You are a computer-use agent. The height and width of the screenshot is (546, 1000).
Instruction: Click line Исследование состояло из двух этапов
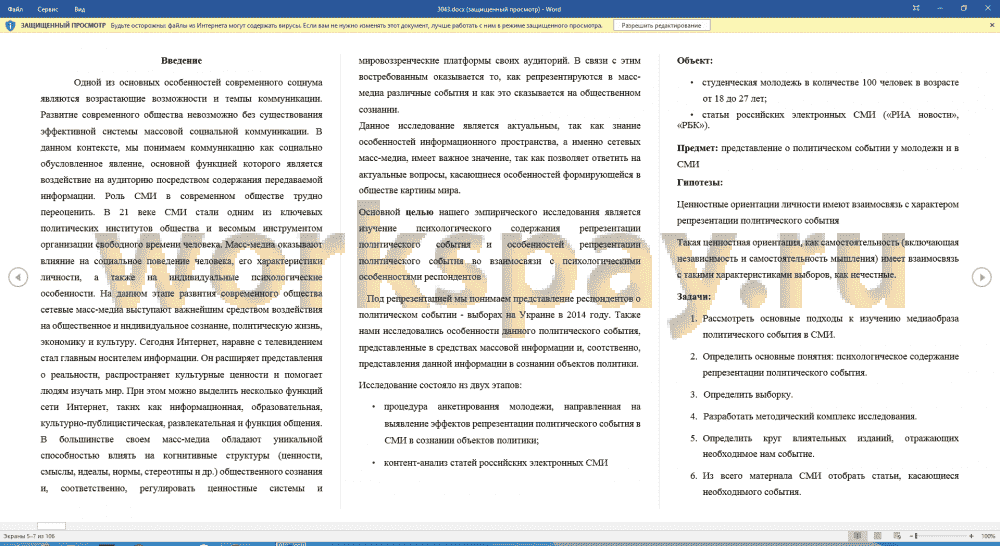coord(439,385)
